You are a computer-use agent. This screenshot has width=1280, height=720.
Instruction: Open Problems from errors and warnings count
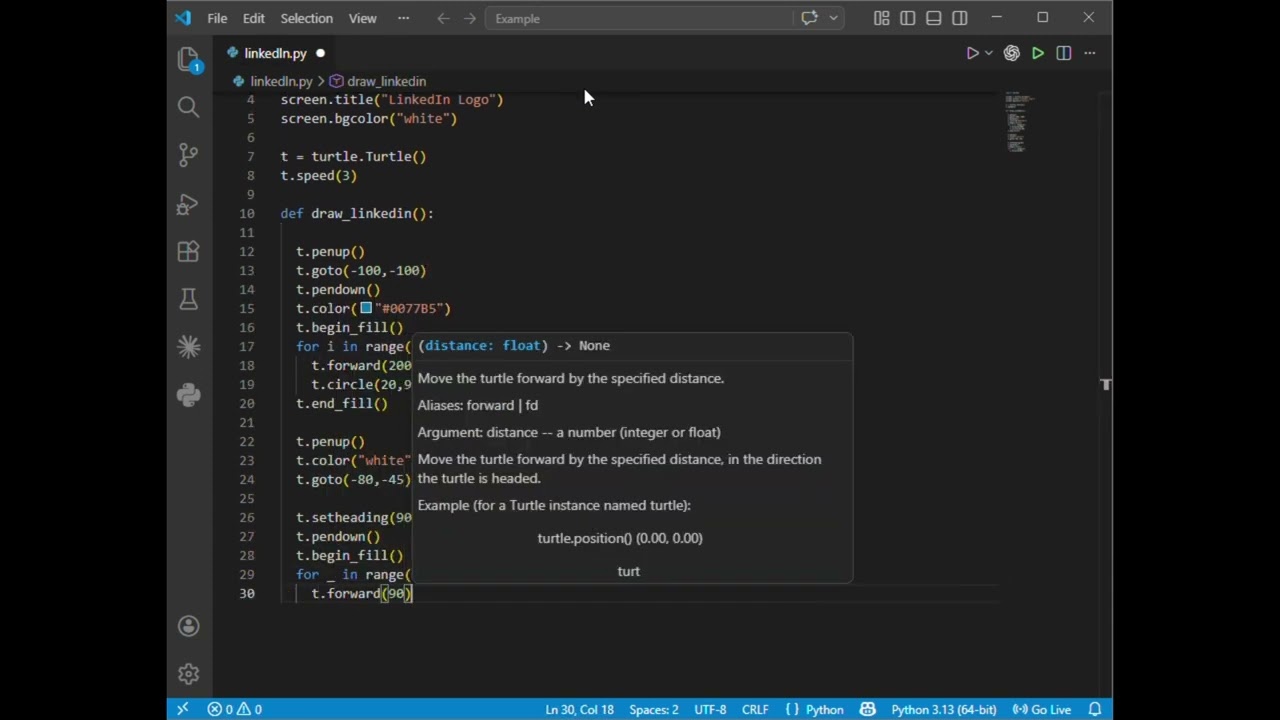pos(235,709)
